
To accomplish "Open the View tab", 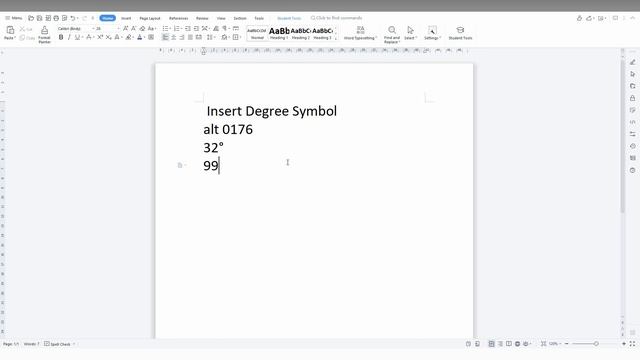I will (x=221, y=18).
